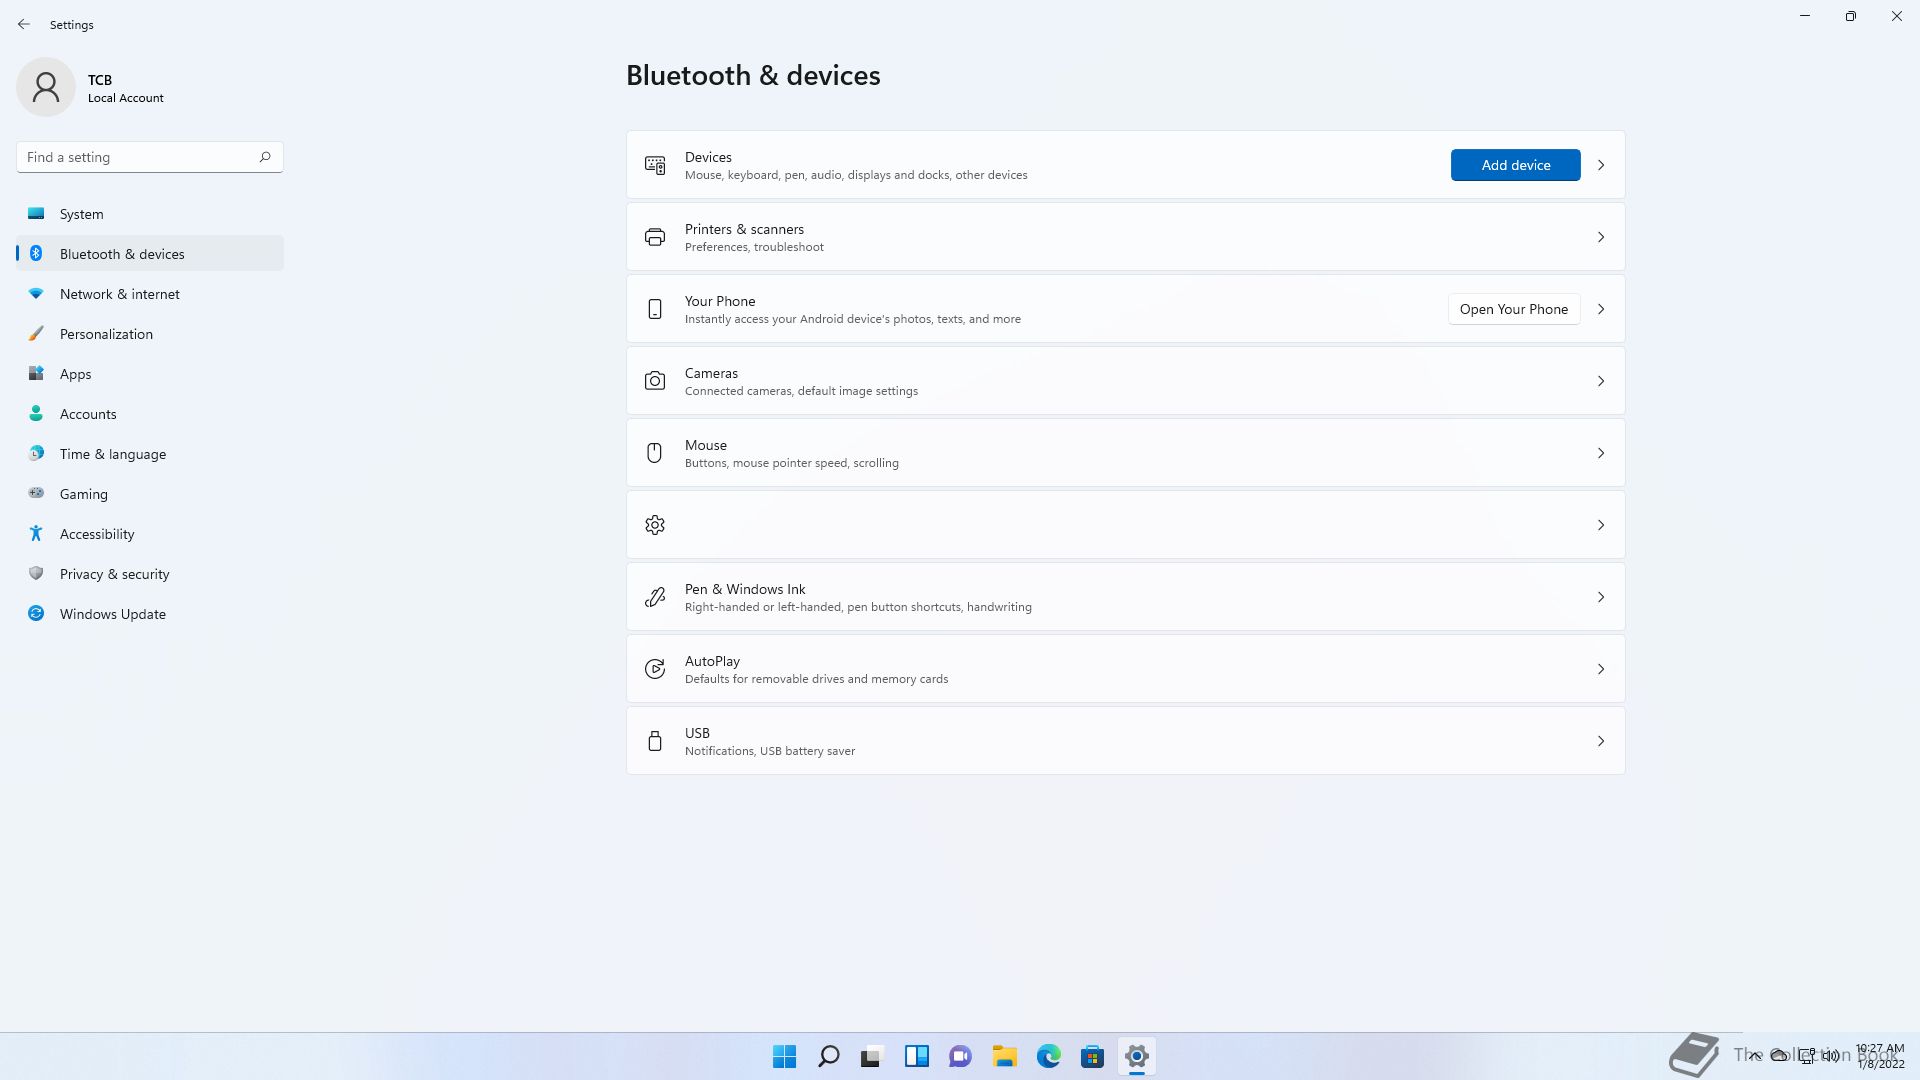Screen dimensions: 1920x1080
Task: Open Time & language category
Action: (x=150, y=454)
